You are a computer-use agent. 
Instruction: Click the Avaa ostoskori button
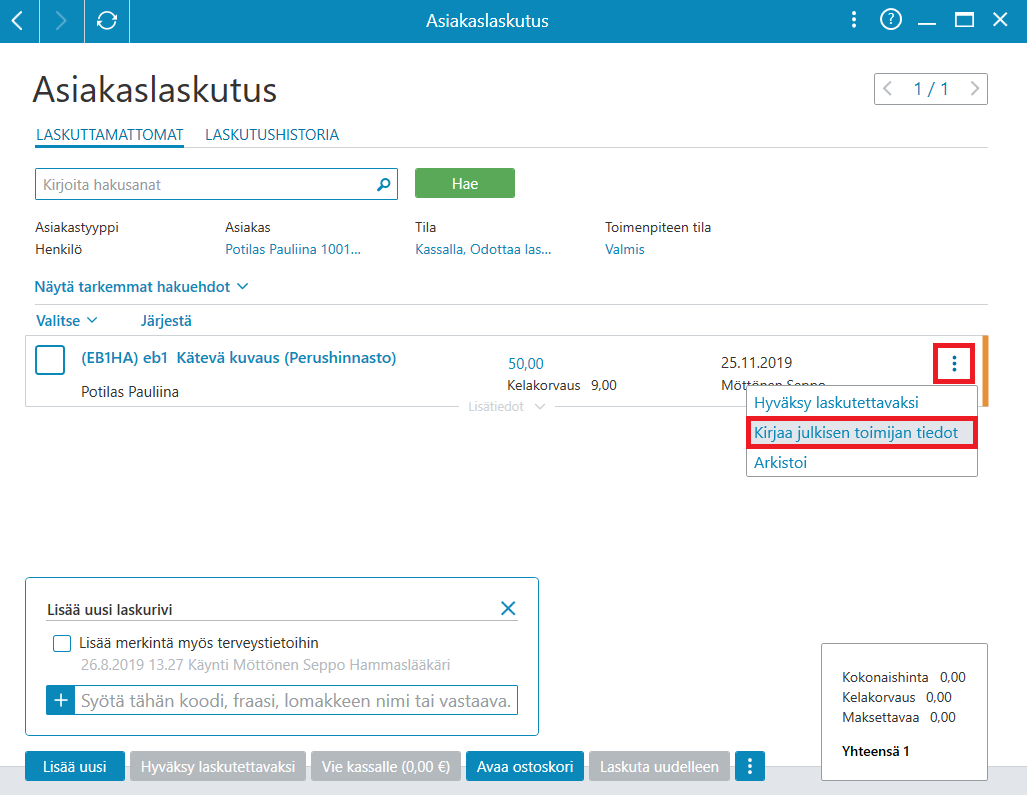coord(525,766)
